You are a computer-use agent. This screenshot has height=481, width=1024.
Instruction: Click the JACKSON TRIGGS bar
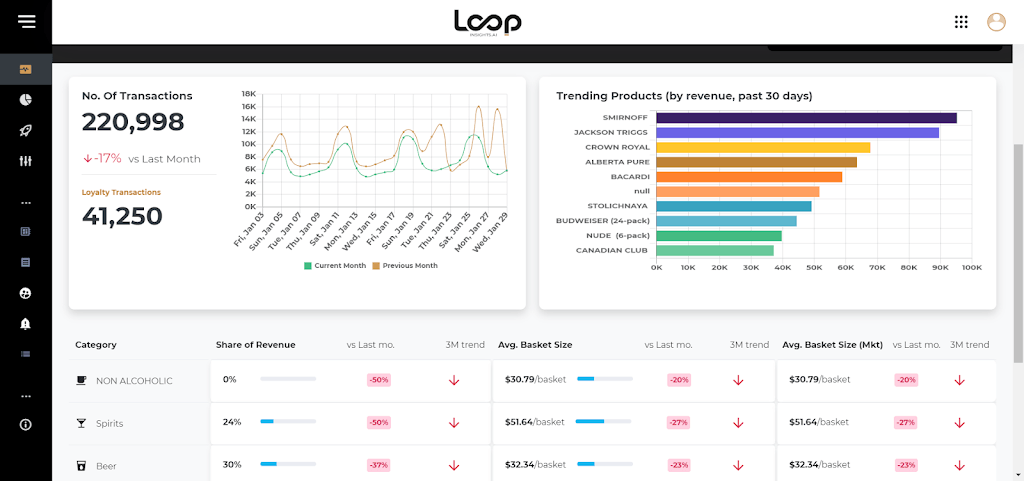[x=797, y=132]
